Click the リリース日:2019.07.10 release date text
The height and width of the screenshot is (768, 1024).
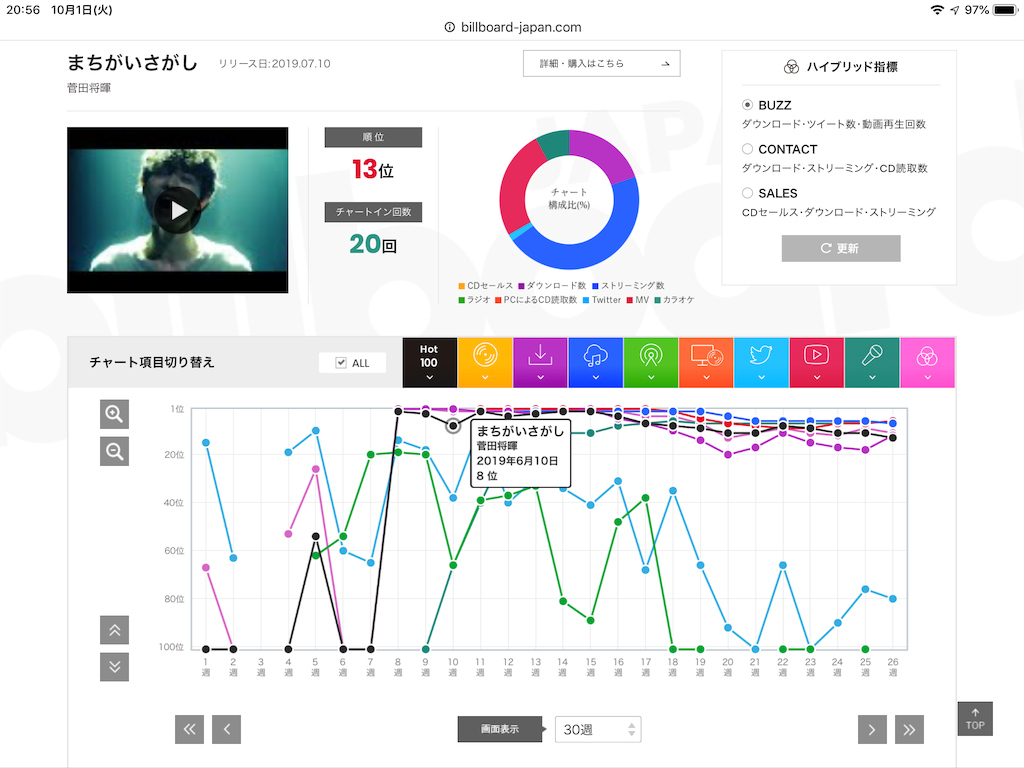click(274, 63)
